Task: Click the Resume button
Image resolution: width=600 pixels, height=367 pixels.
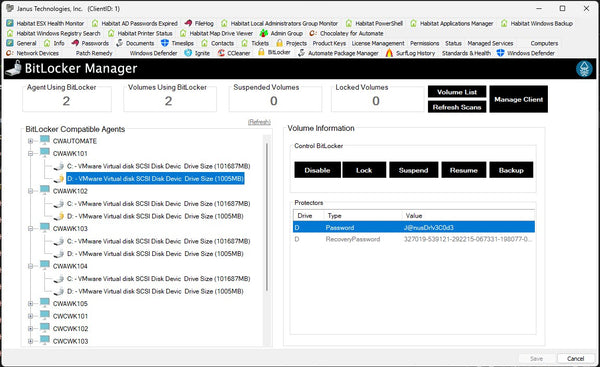Action: coord(464,170)
